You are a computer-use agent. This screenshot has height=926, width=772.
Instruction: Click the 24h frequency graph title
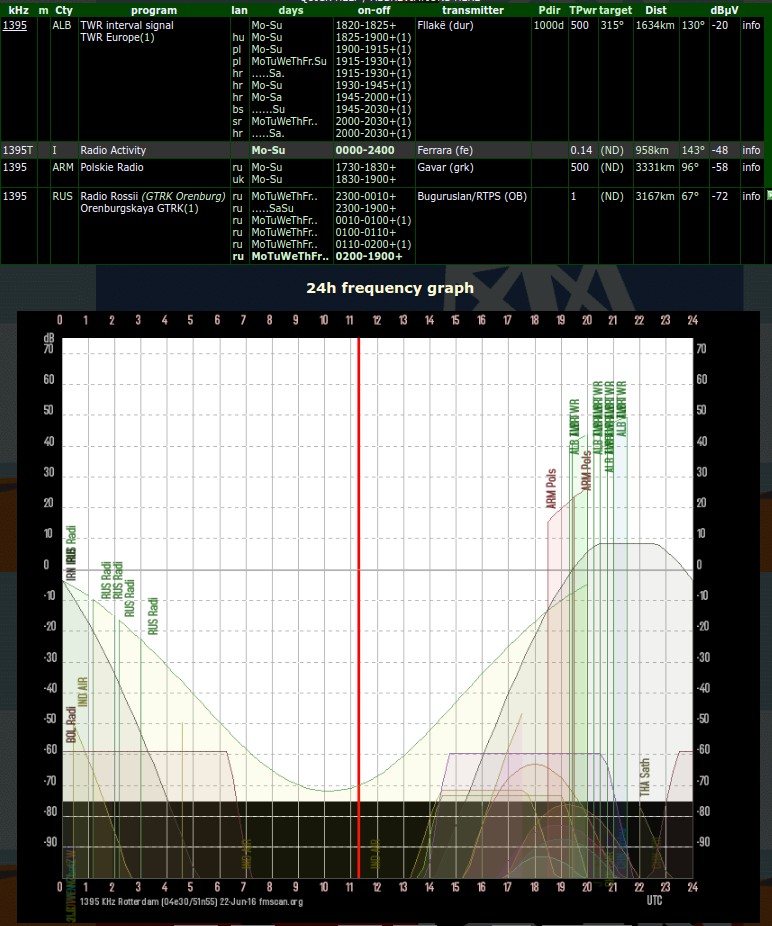390,289
